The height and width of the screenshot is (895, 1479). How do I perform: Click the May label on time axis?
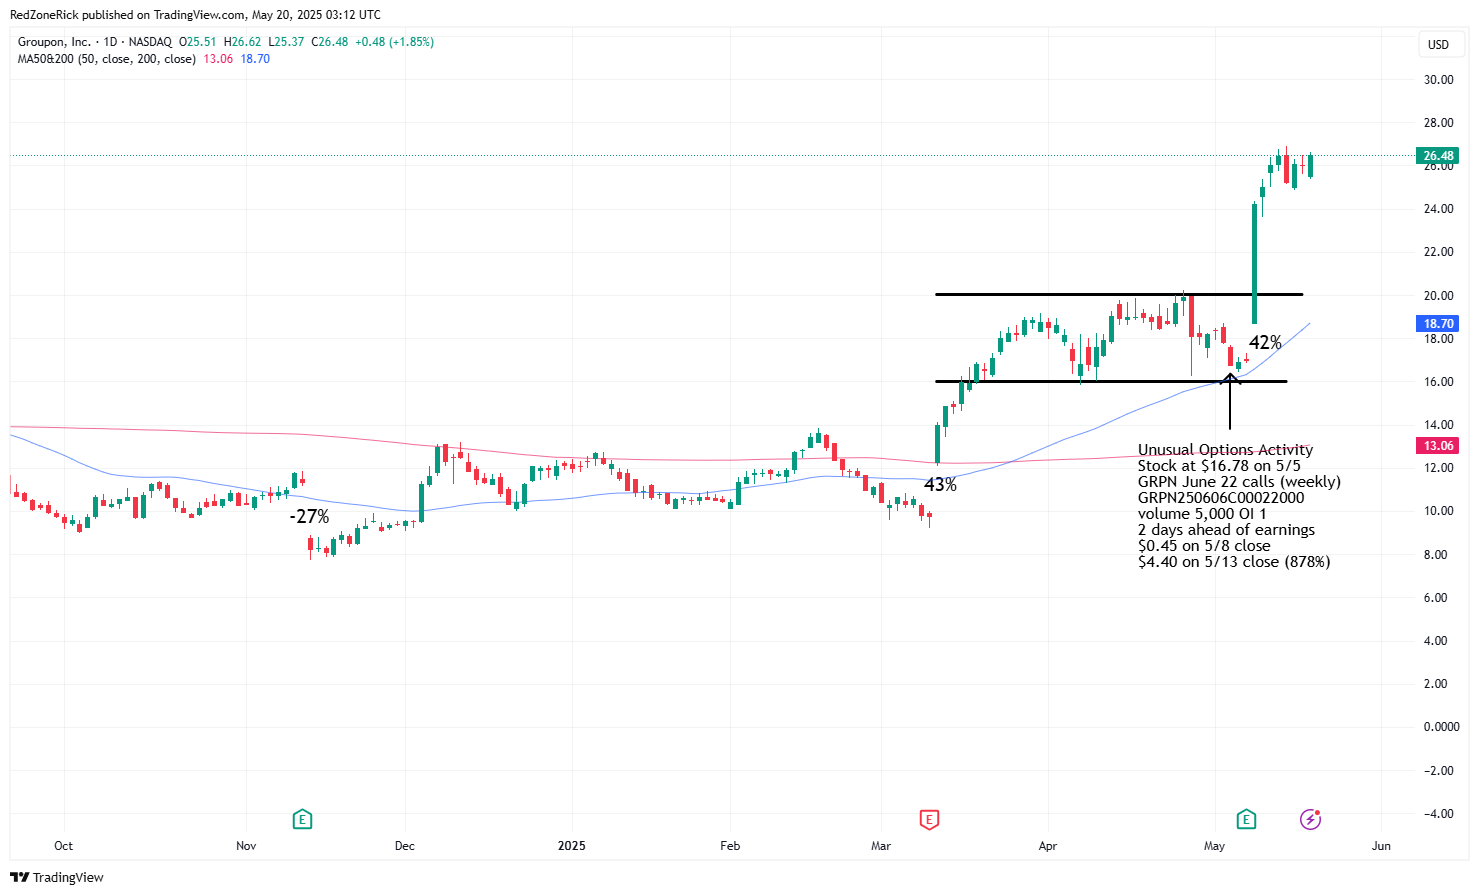[x=1214, y=846]
